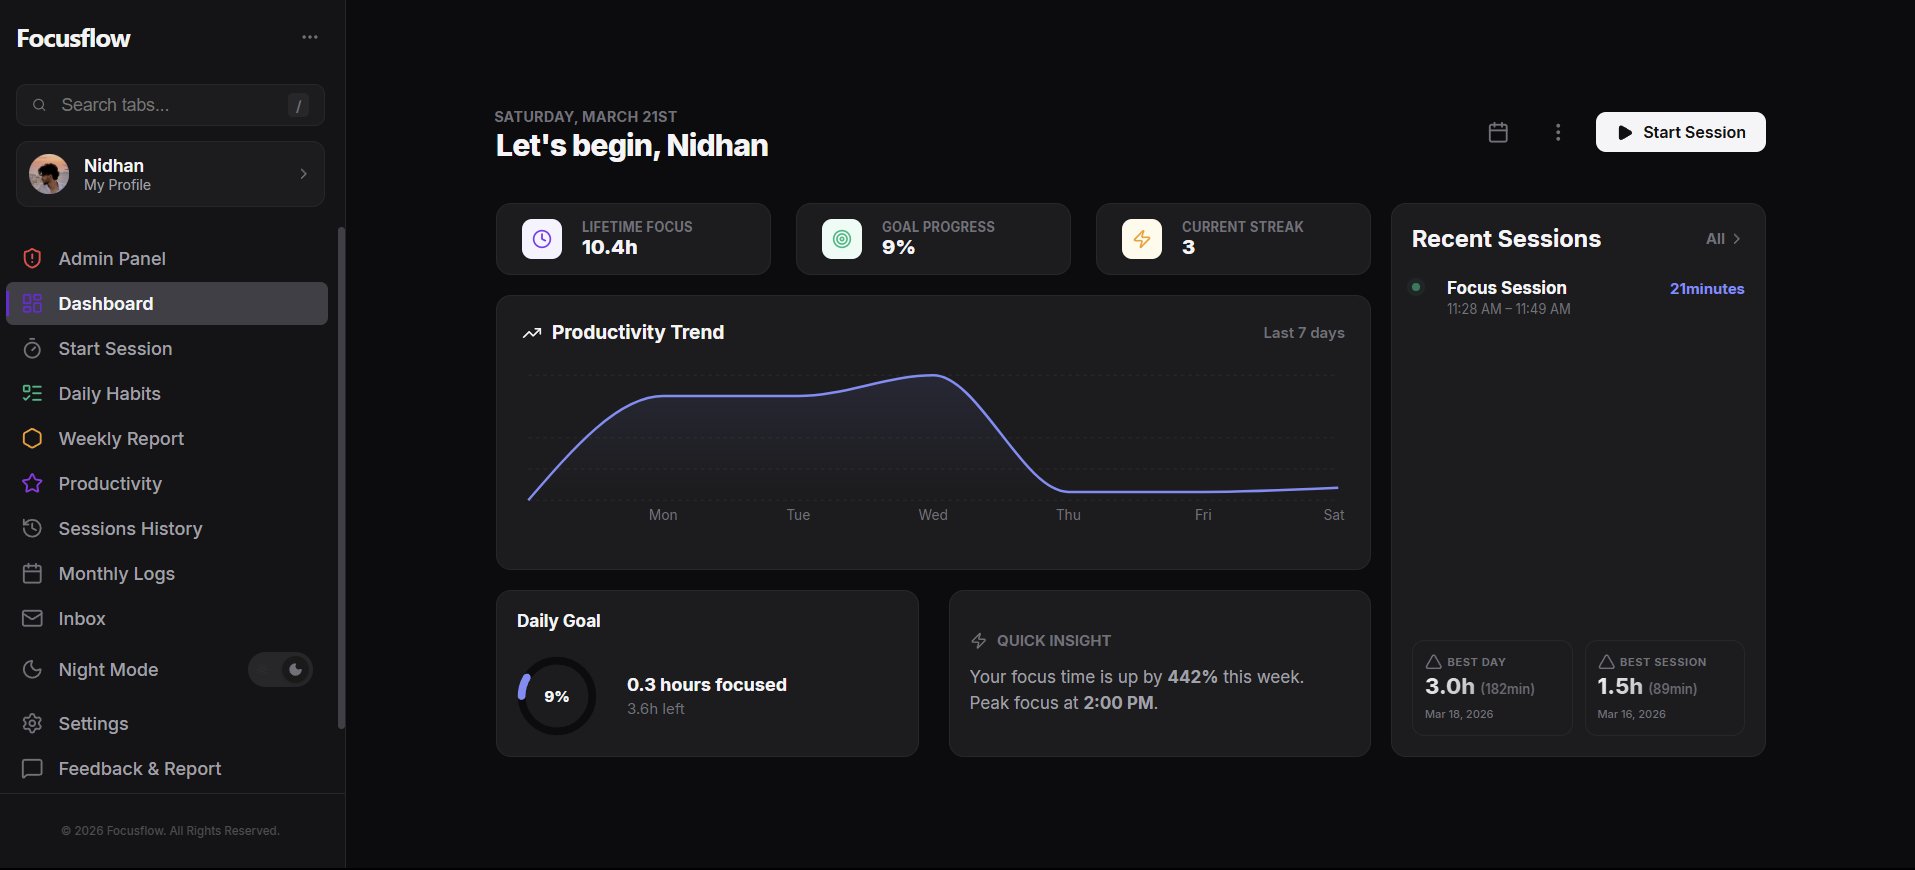Screen dimensions: 1915x870
Task: Click the Admin Panel shield icon
Action: (32, 259)
